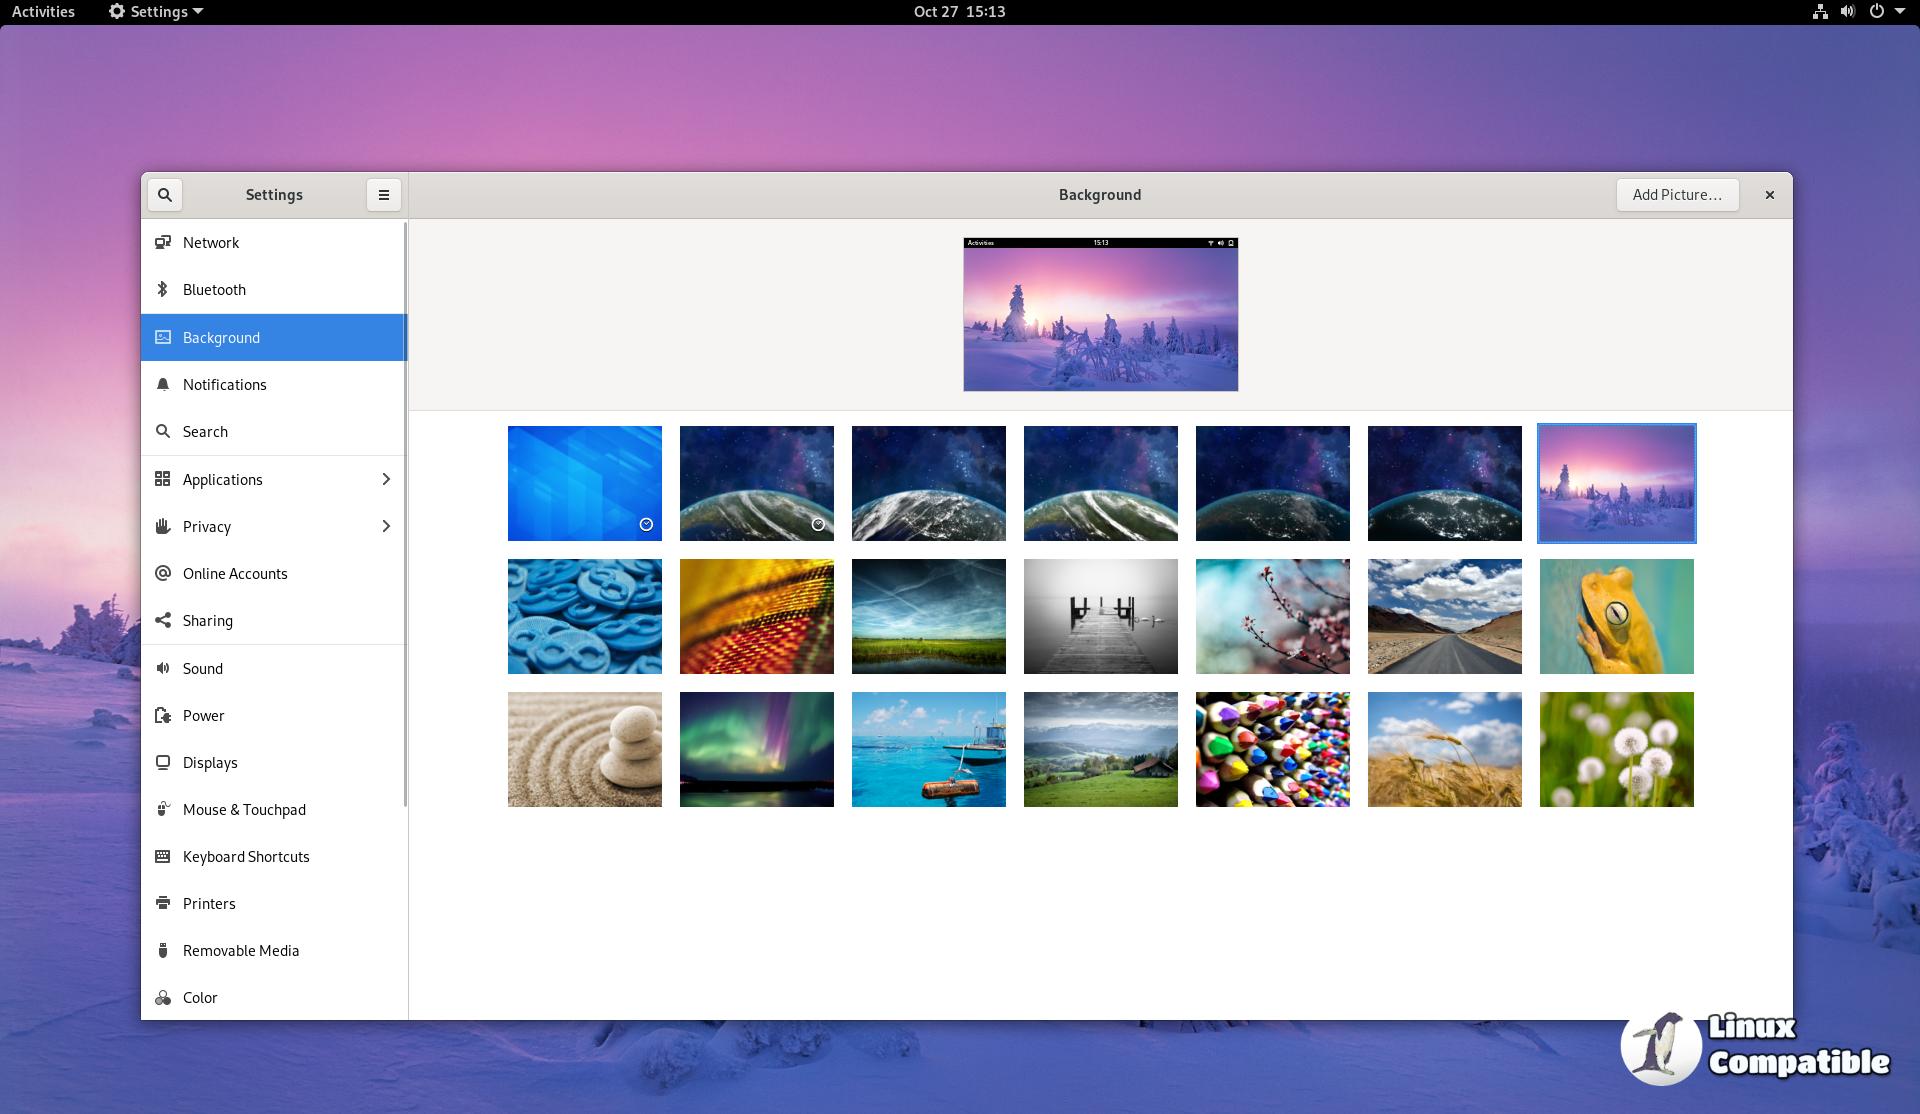Click the Online Accounts @ icon
Screen dimensions: 1920x1114
[x=163, y=573]
